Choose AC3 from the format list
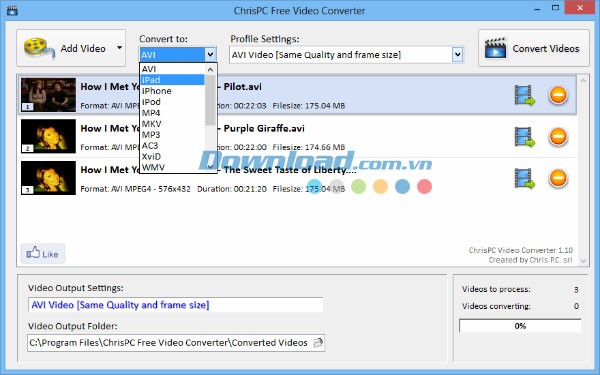The height and width of the screenshot is (375, 600). tap(173, 146)
